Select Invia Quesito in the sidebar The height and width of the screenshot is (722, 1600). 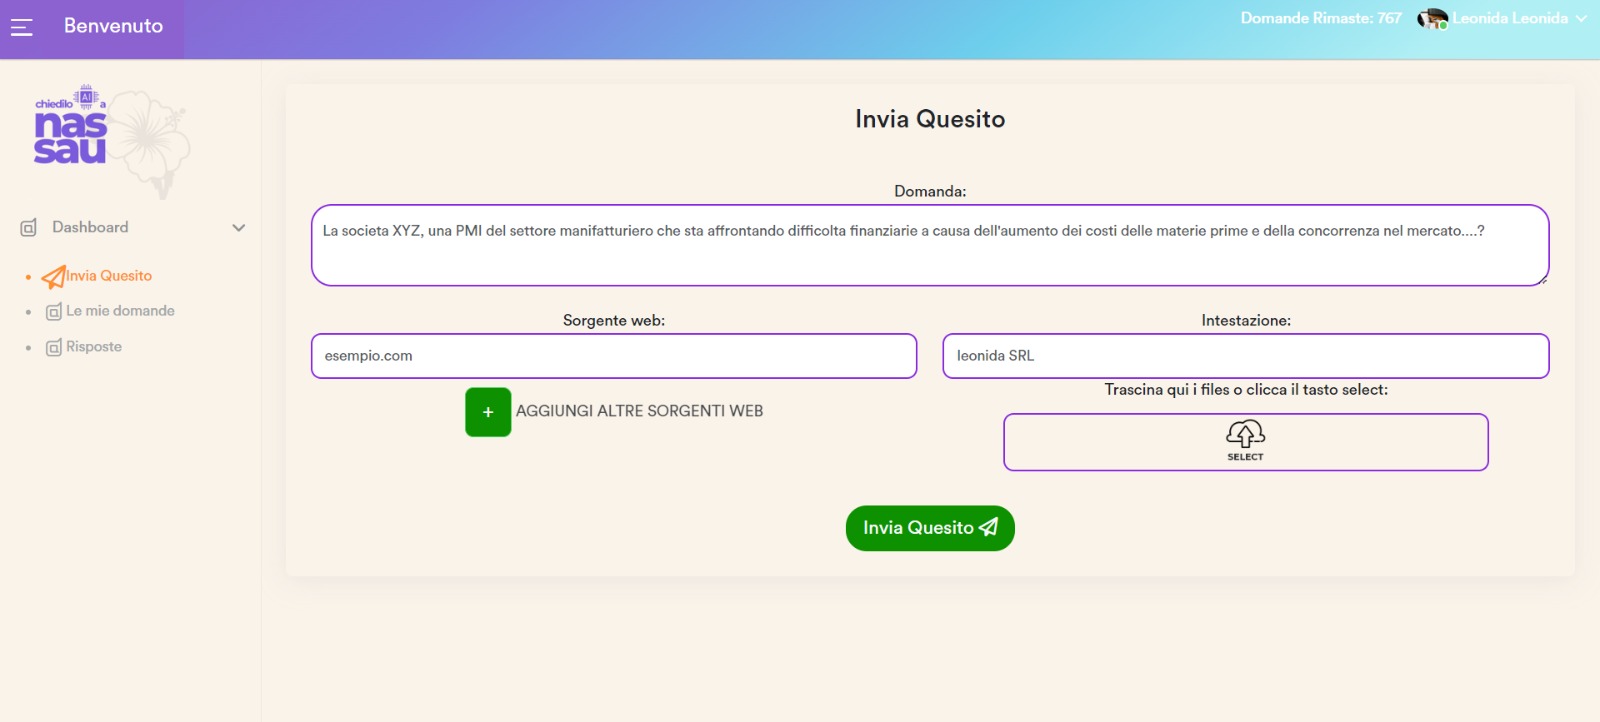click(109, 276)
